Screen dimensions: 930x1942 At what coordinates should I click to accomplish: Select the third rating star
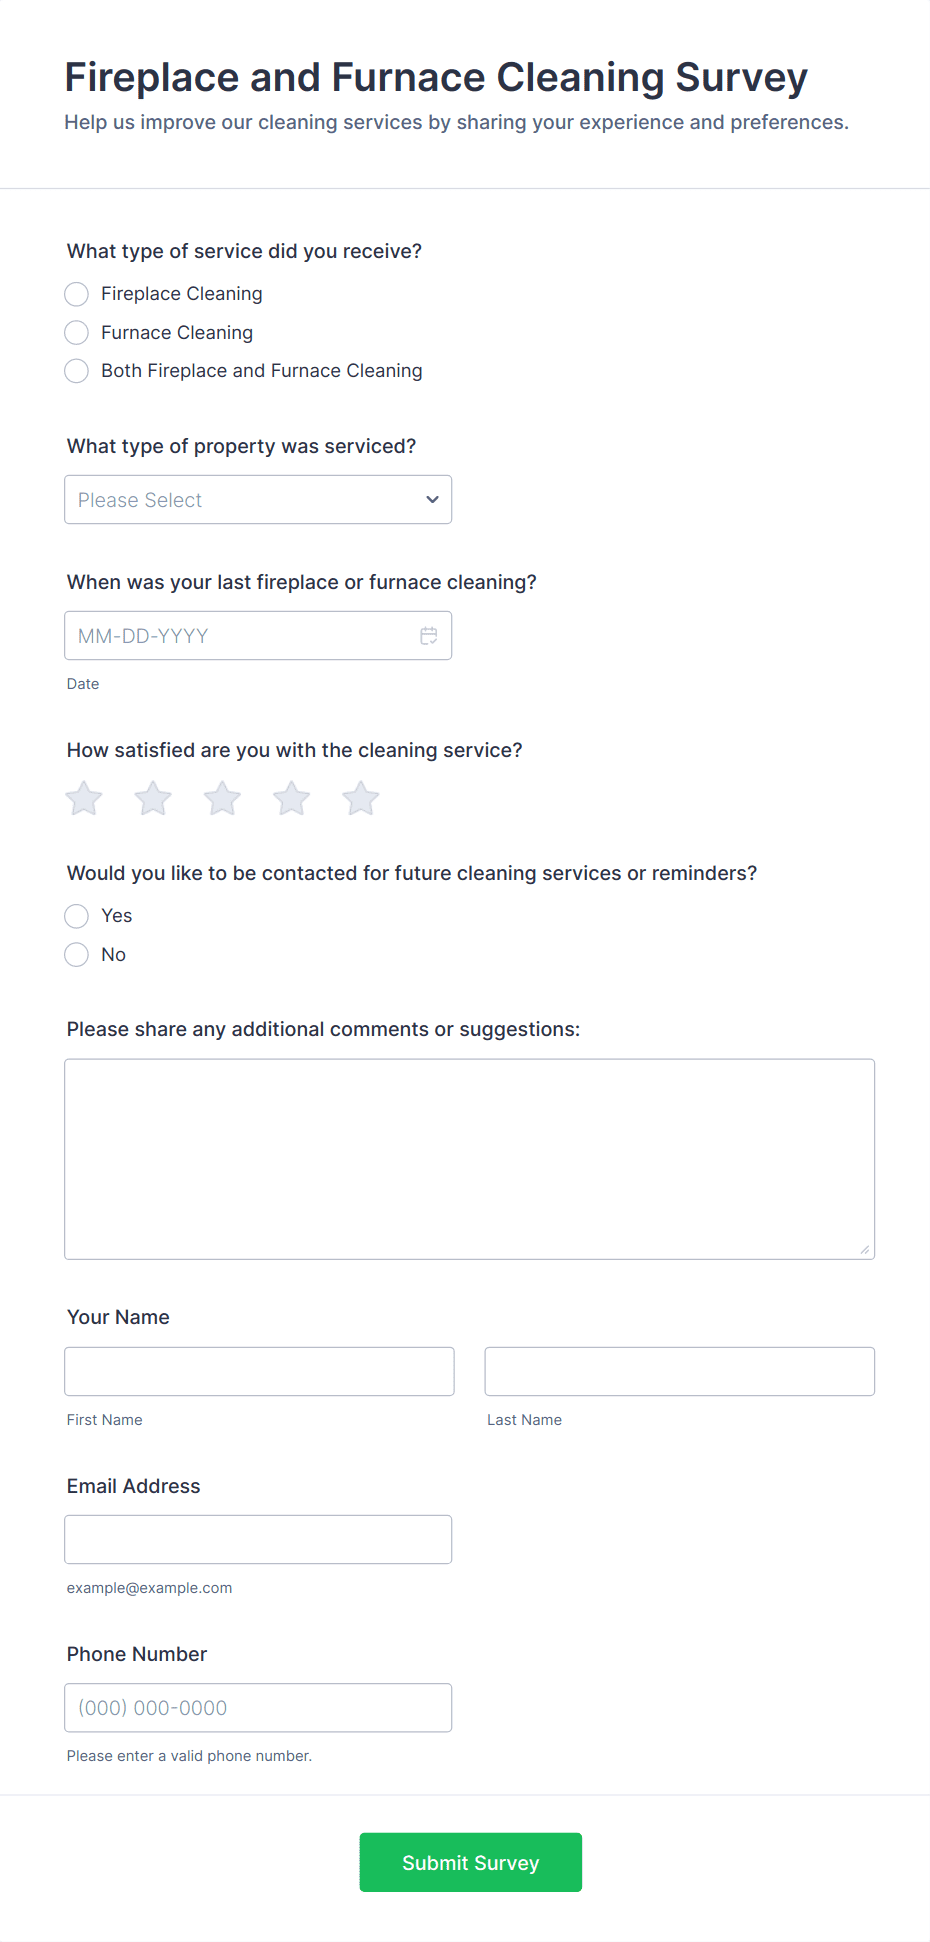point(222,798)
